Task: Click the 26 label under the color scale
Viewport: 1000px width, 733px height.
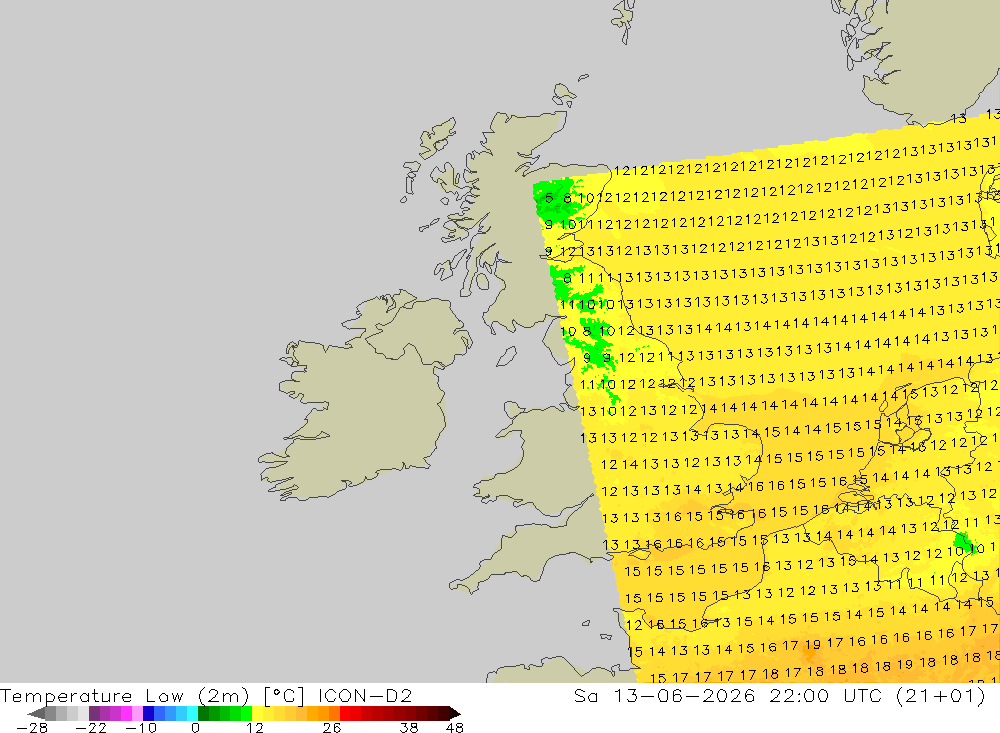Action: [332, 728]
